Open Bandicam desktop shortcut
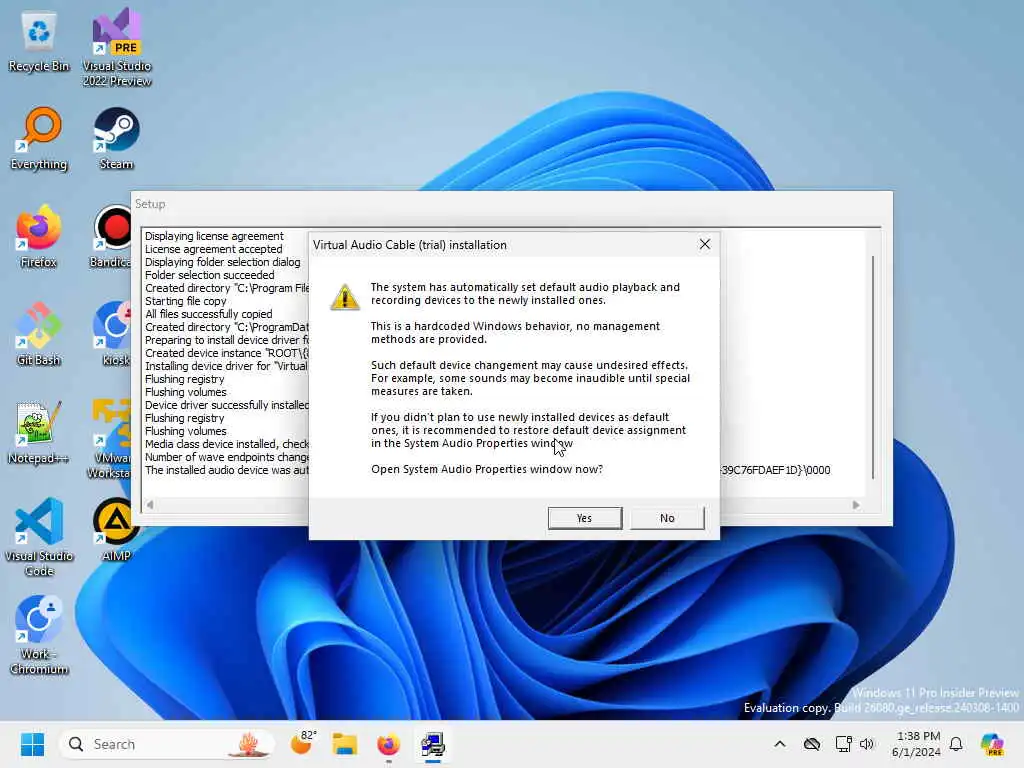The height and width of the screenshot is (768, 1024). coord(111,236)
